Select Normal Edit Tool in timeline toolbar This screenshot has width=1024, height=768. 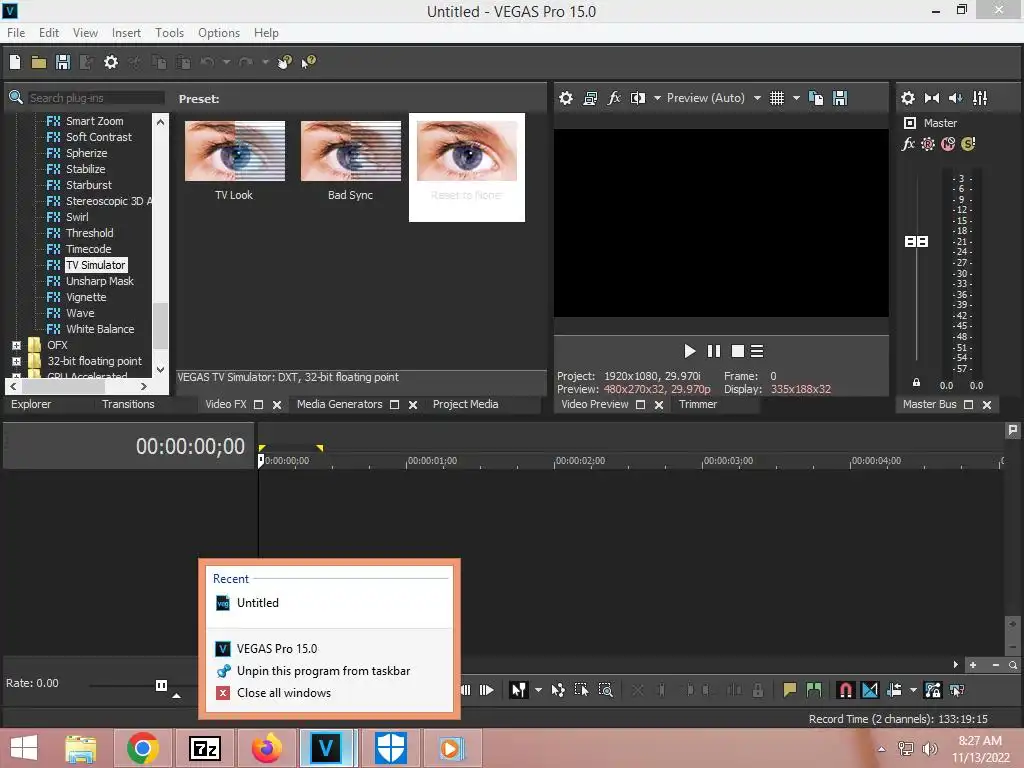point(519,690)
